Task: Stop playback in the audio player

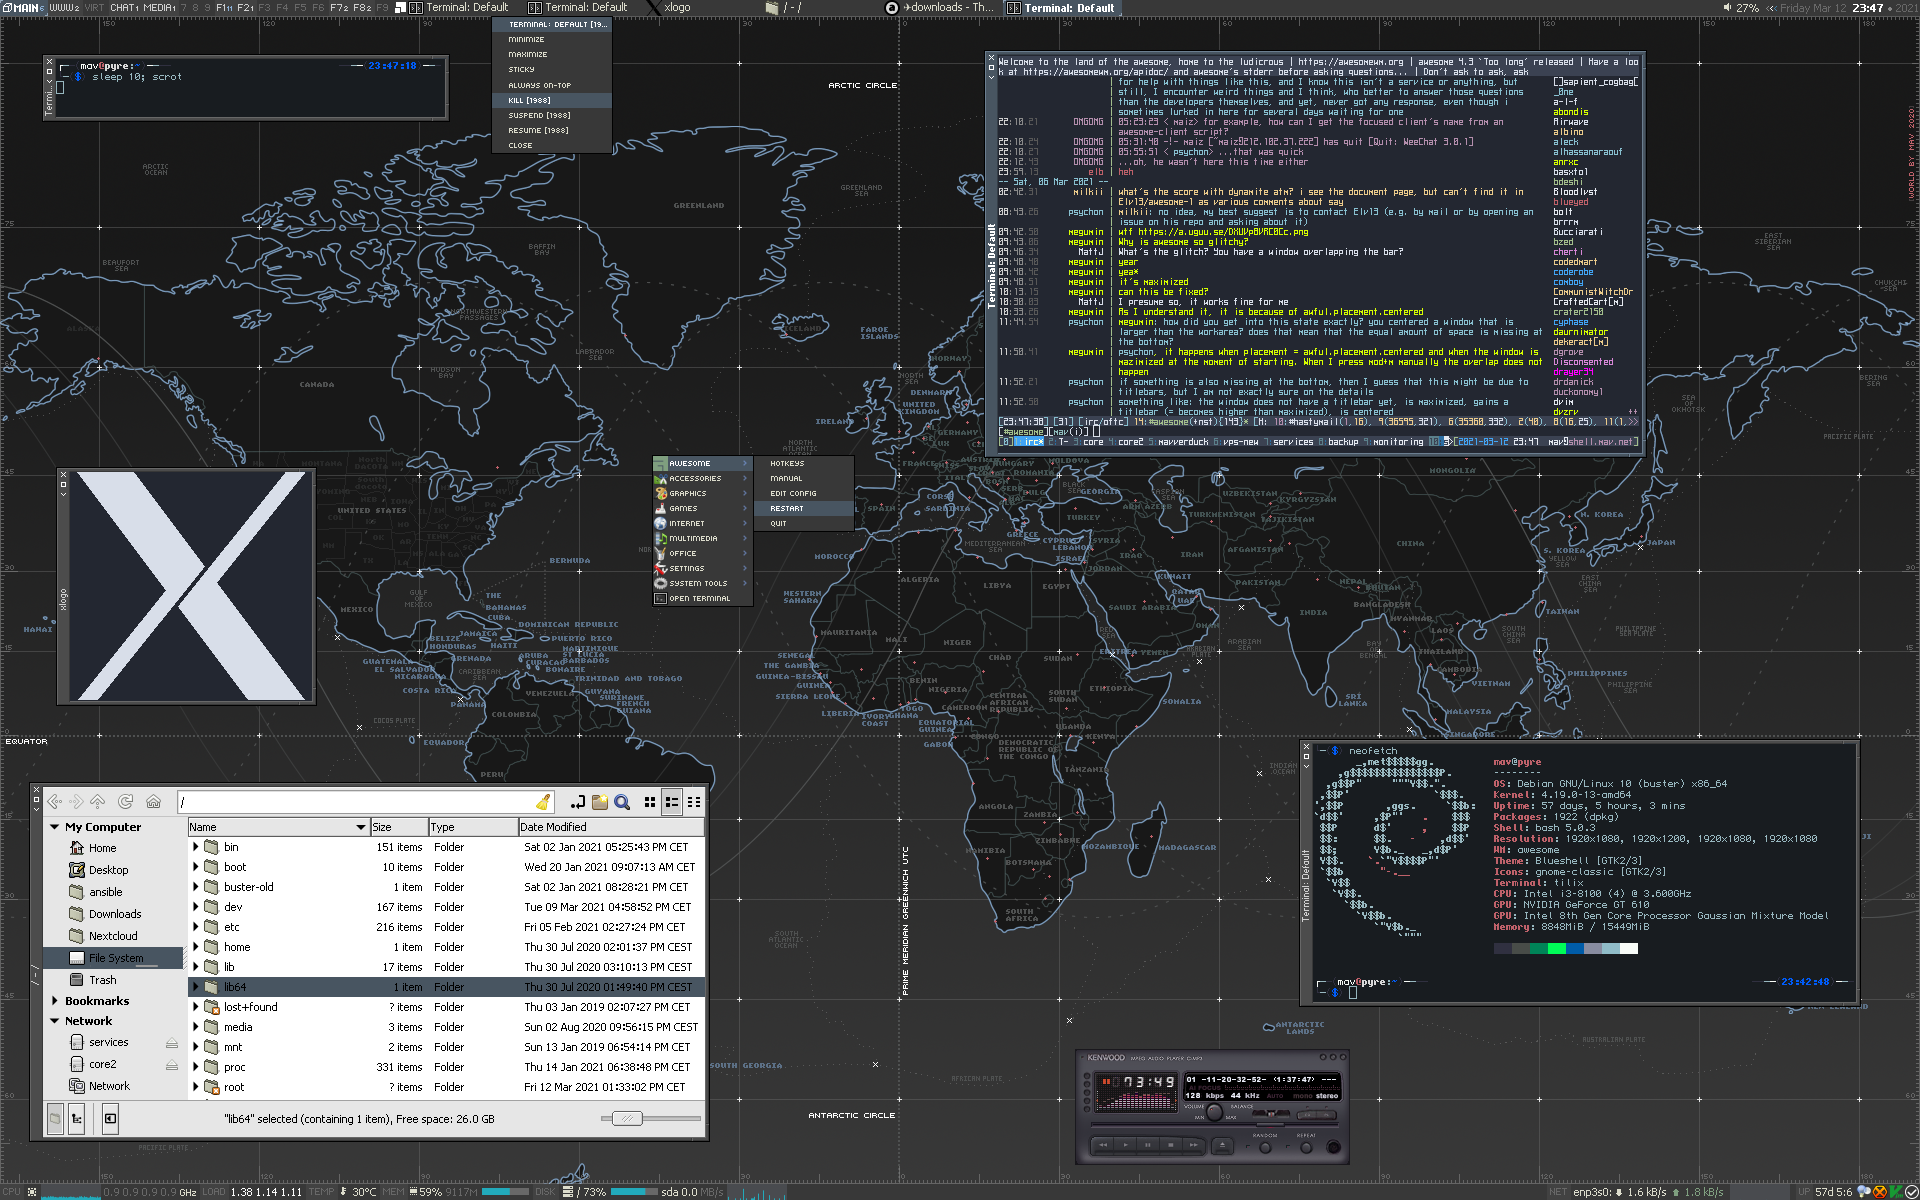Action: 1171,1145
